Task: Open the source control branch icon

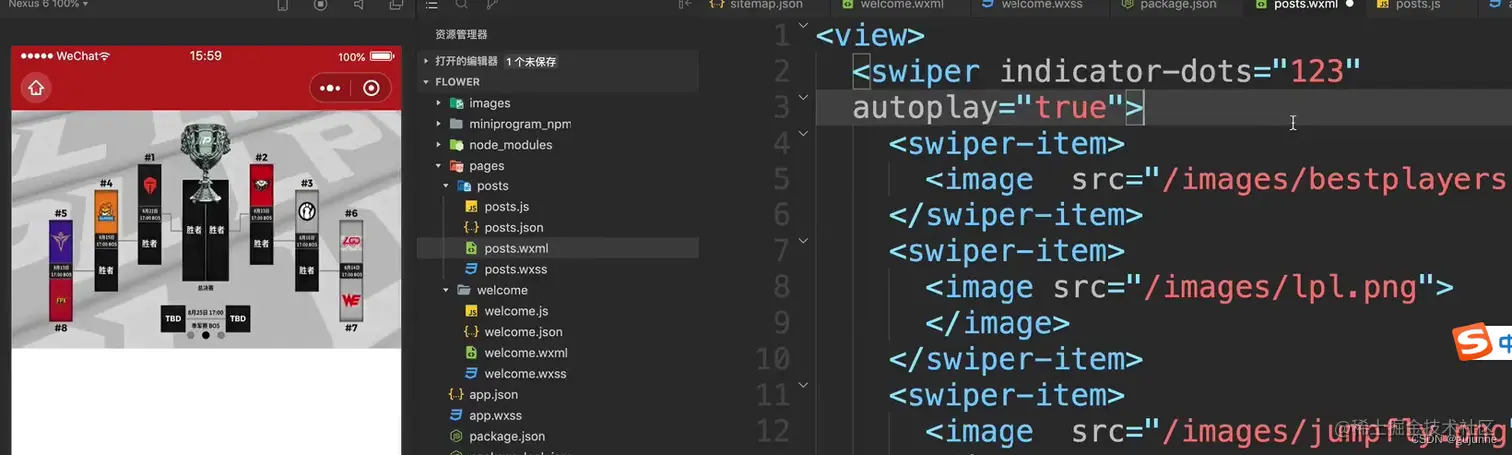Action: (x=492, y=5)
